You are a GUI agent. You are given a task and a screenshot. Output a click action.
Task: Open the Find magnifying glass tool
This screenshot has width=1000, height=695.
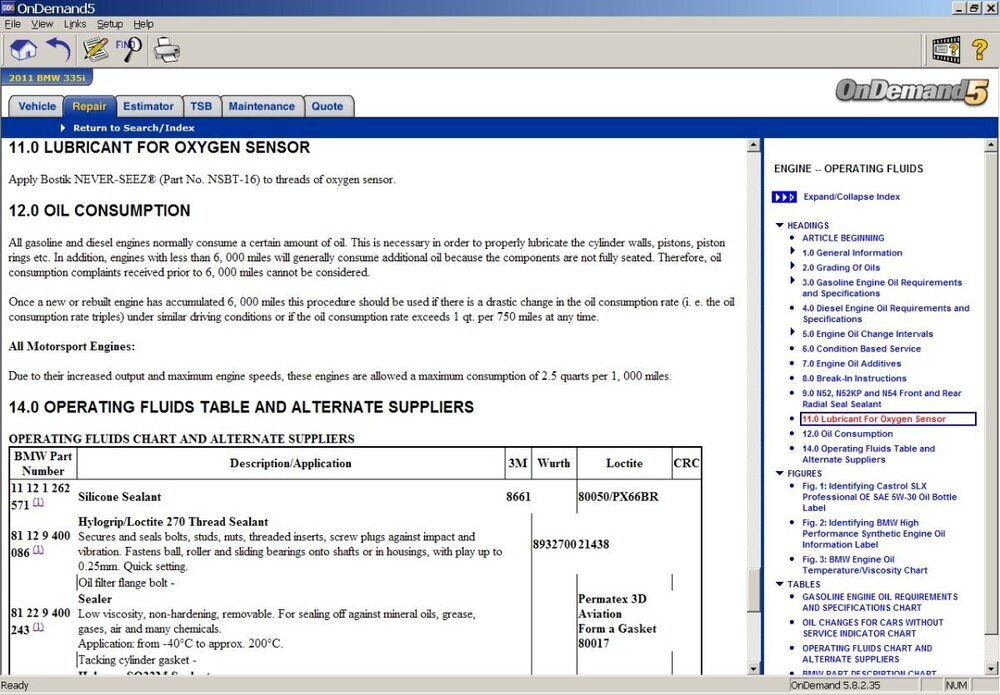point(129,48)
